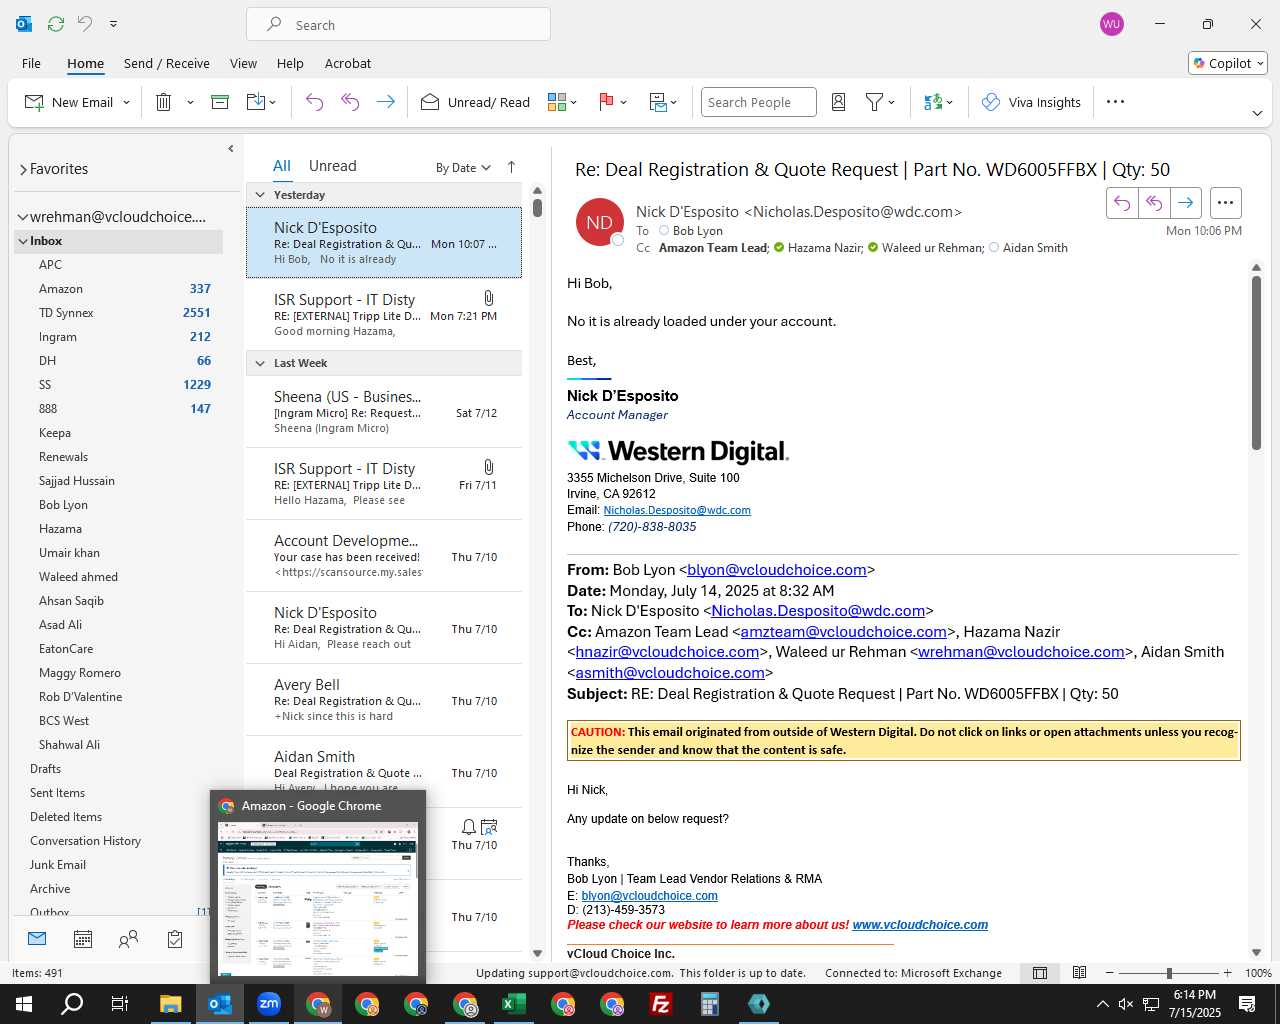1280x1024 pixels.
Task: Open Excel from the Windows taskbar
Action: (514, 1004)
